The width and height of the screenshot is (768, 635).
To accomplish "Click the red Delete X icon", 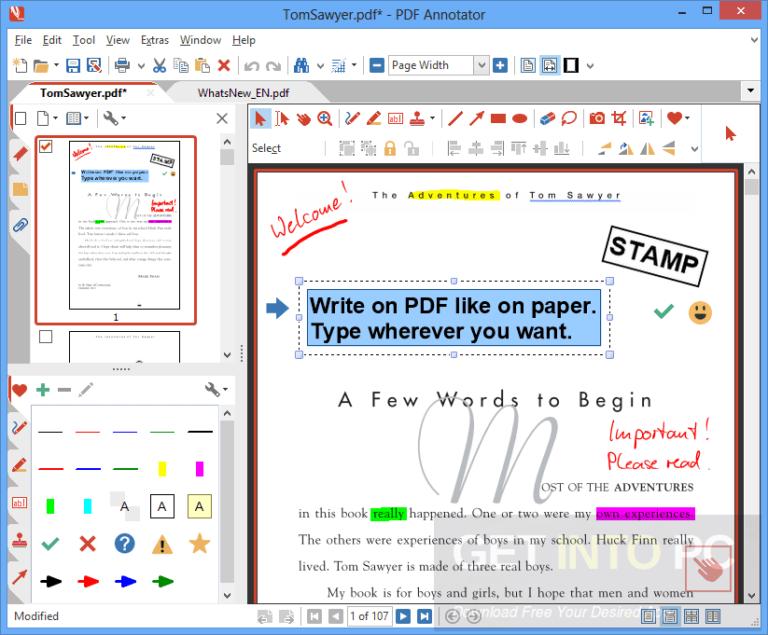I will (224, 65).
